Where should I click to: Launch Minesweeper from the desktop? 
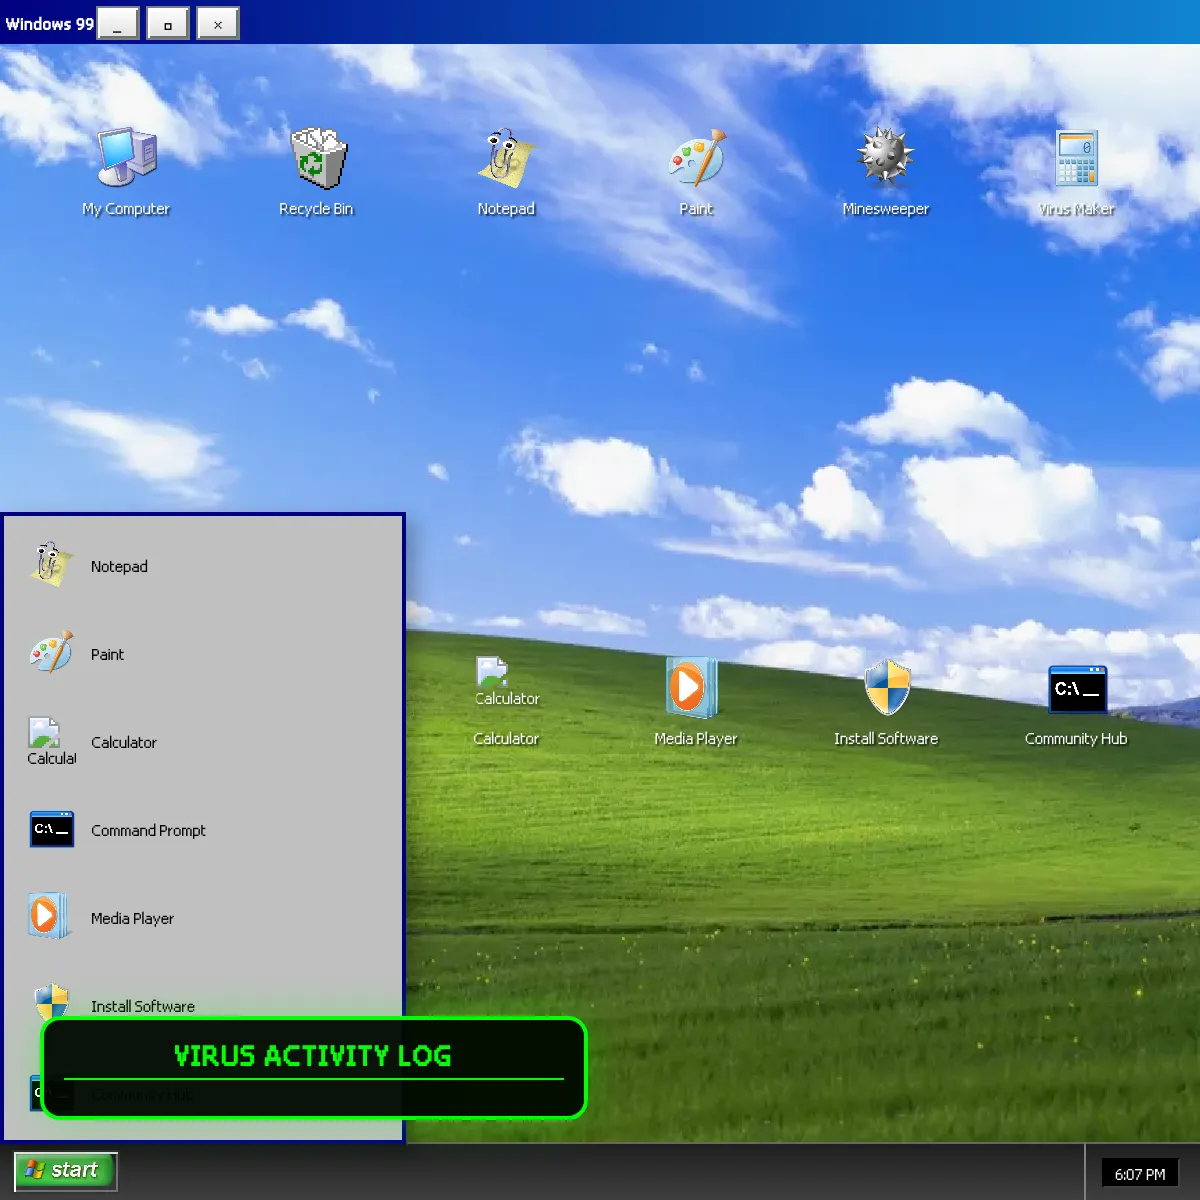(886, 172)
